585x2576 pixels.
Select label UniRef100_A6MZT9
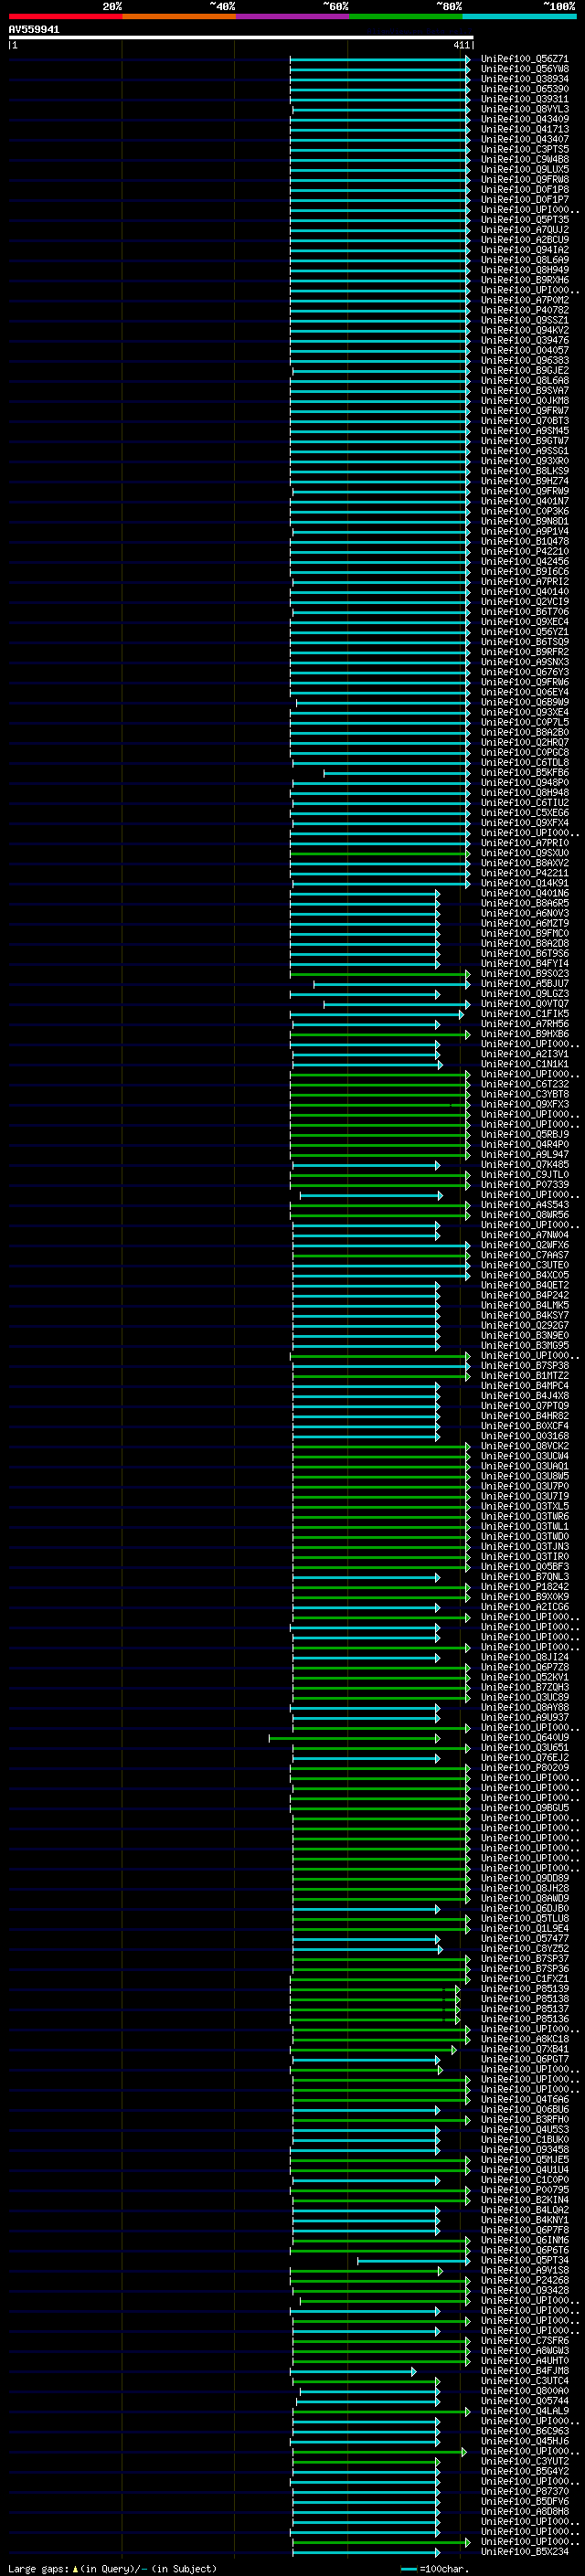click(x=525, y=923)
